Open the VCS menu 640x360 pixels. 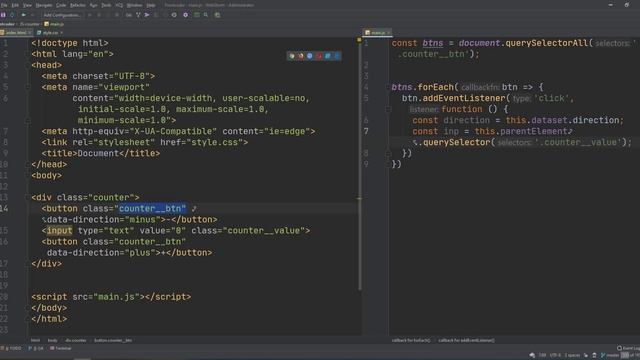119,5
